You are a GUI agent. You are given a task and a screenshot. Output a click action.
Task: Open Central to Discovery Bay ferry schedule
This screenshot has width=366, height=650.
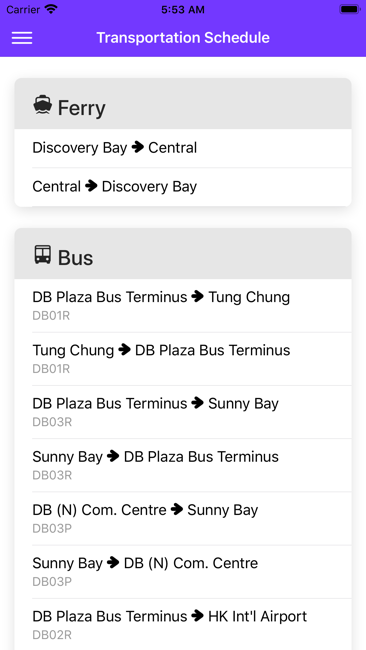pos(183,187)
